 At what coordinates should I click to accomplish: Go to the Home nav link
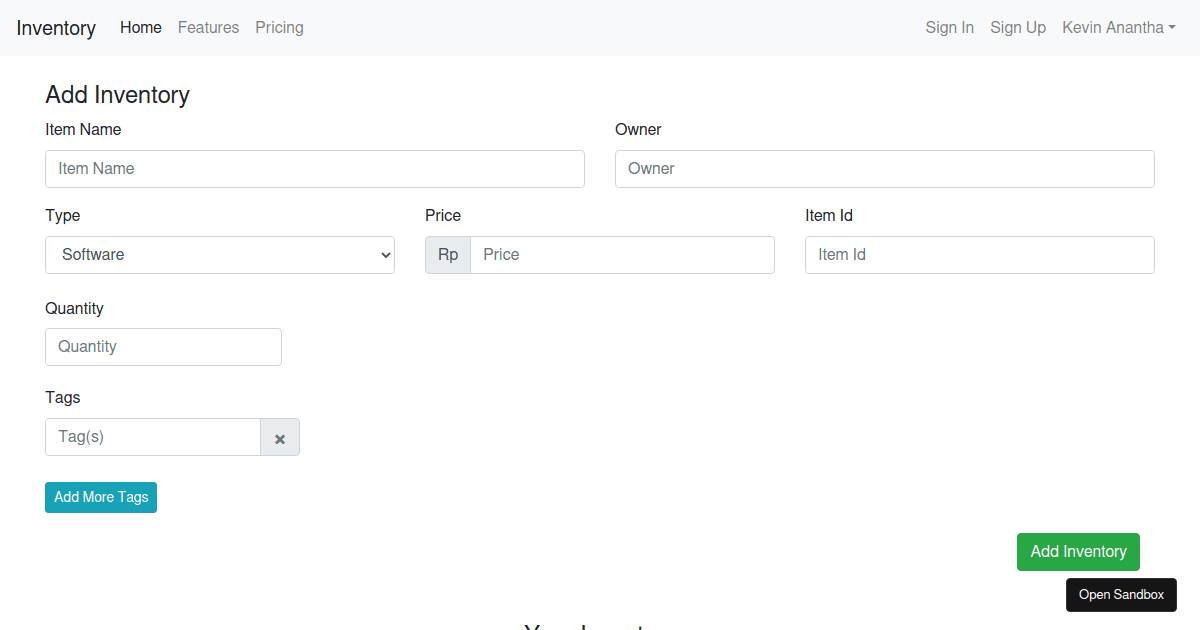[x=141, y=28]
